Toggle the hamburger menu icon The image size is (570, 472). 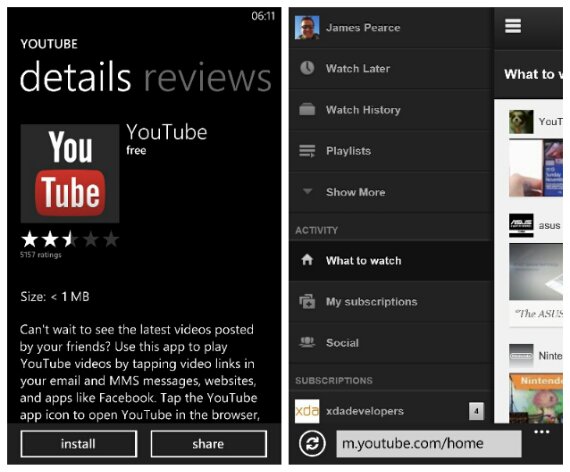tap(513, 26)
